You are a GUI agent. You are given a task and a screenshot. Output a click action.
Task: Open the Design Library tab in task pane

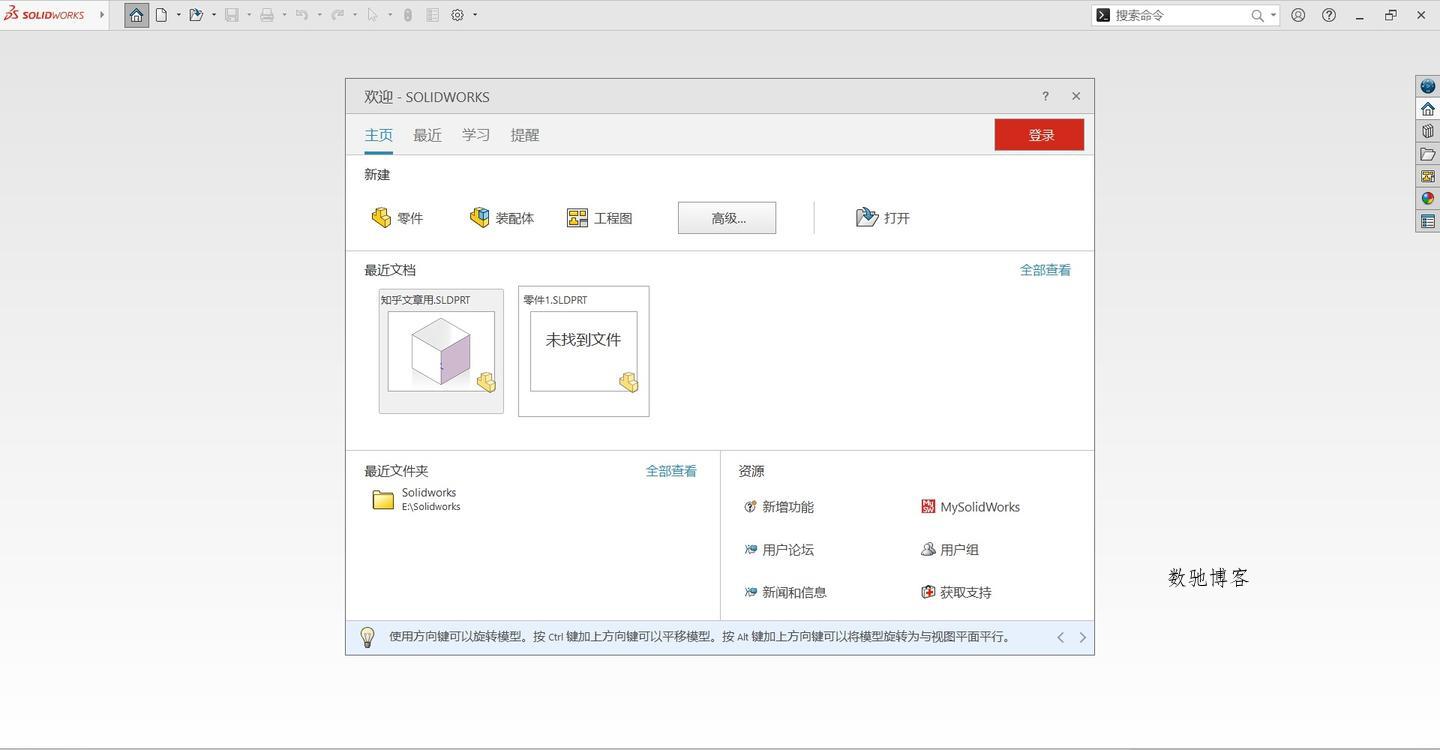point(1428,131)
